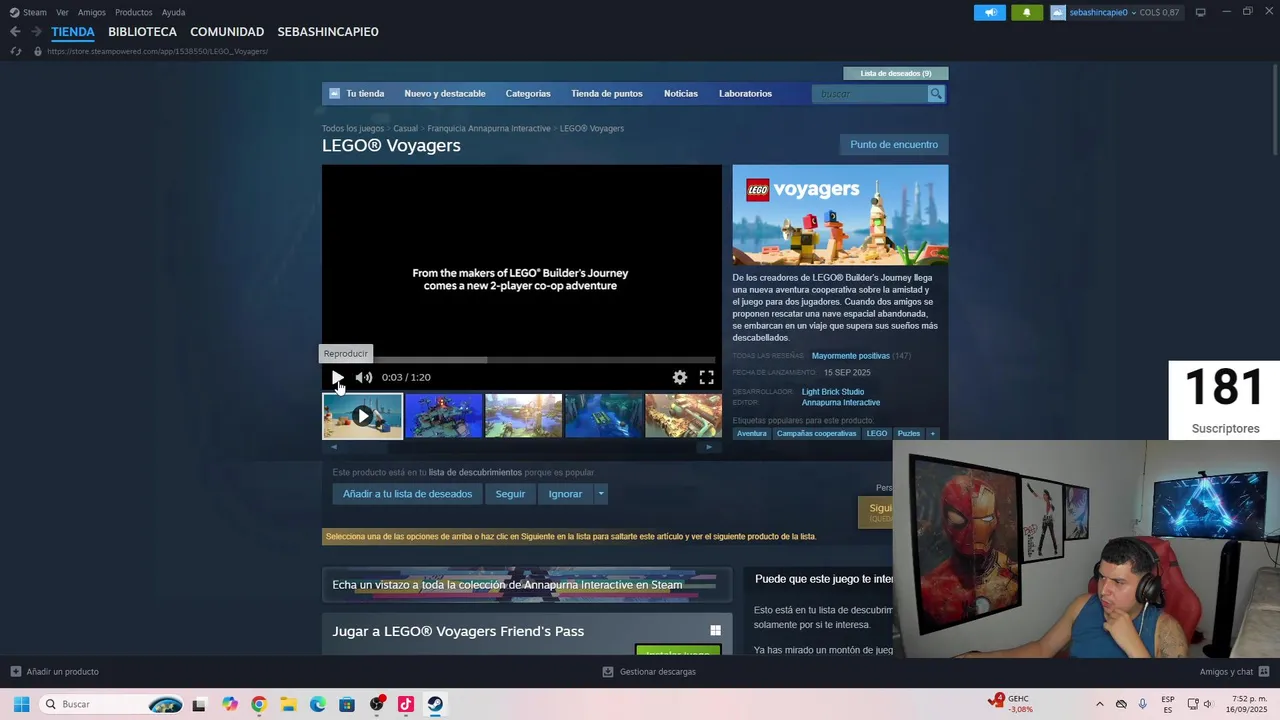This screenshot has height=720, width=1280.
Task: Open the Punto de encuentro hub
Action: pyautogui.click(x=894, y=144)
